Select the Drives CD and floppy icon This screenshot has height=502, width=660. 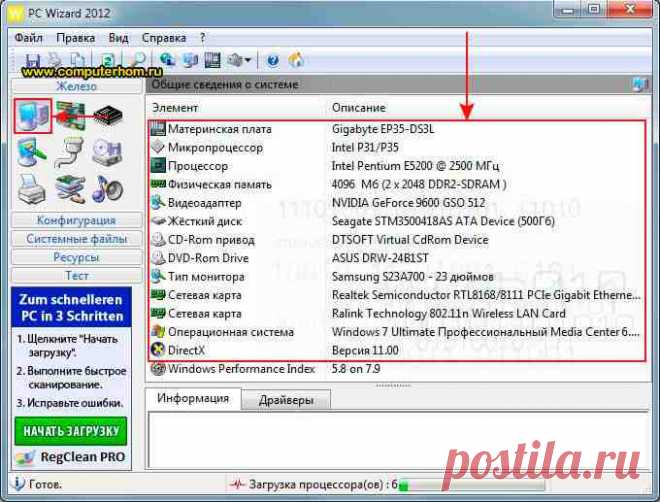107,152
